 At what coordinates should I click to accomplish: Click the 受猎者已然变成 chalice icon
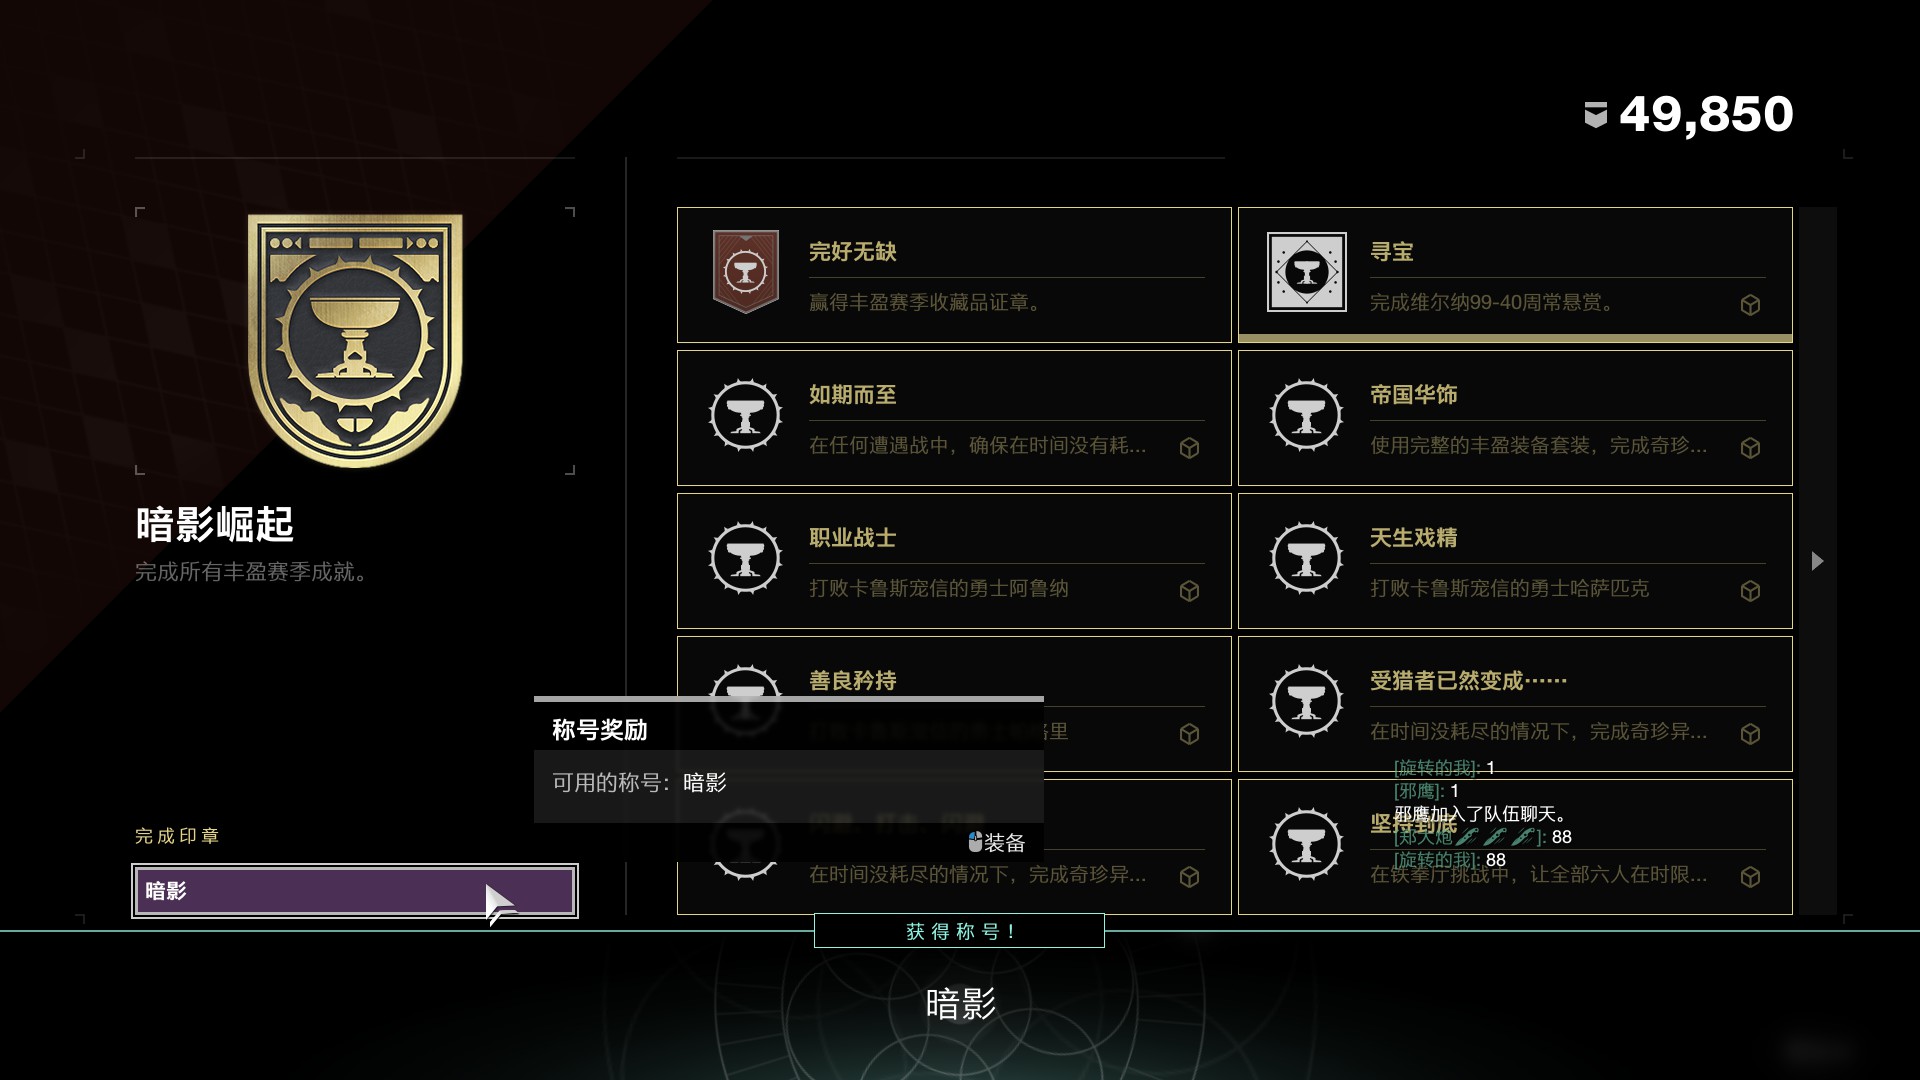click(x=1306, y=701)
